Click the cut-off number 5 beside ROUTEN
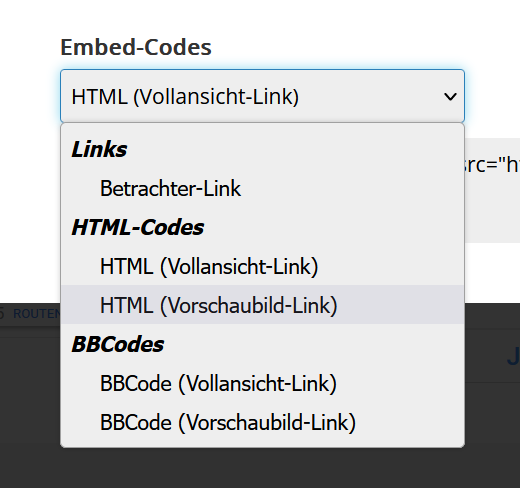The height and width of the screenshot is (488, 520). [x=2, y=314]
